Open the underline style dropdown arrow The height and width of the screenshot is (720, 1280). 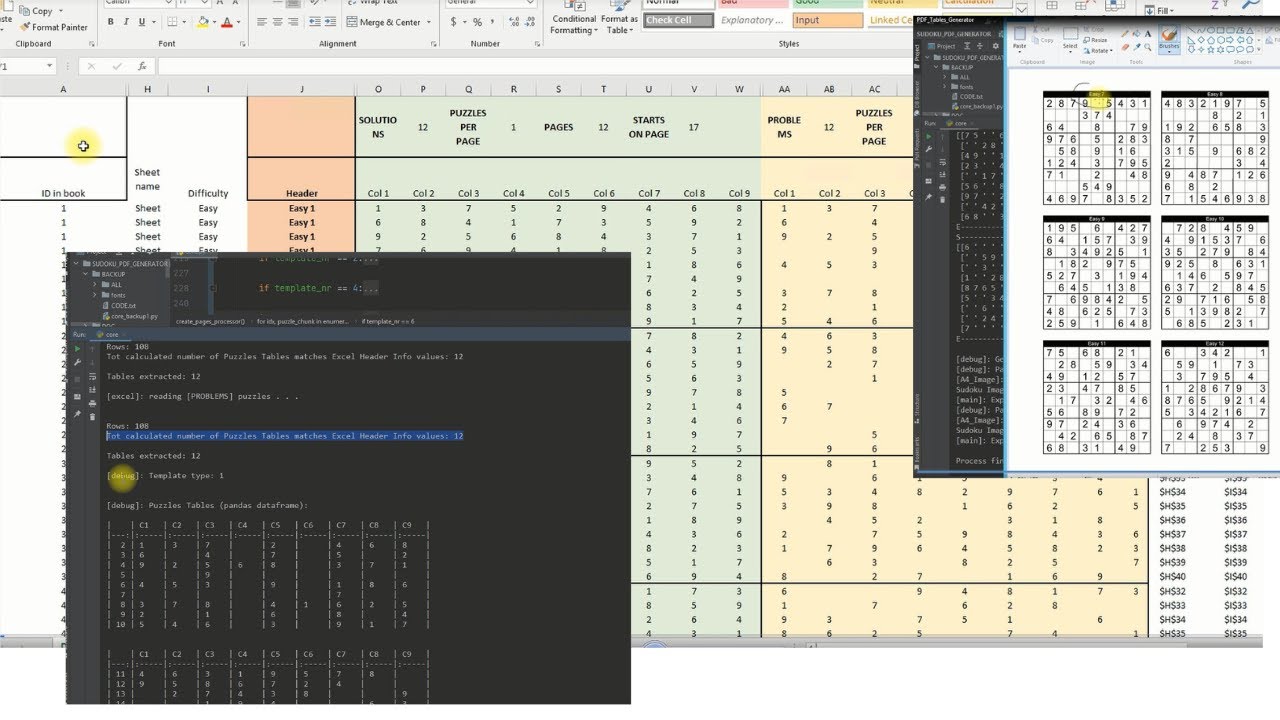153,22
